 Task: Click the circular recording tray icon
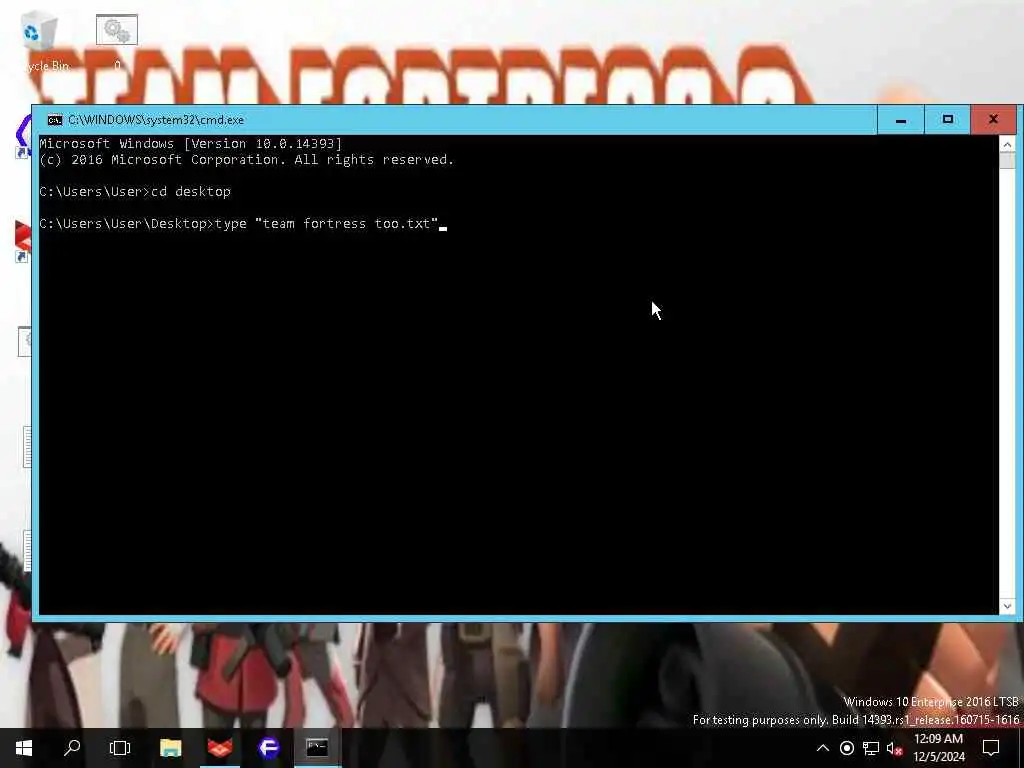click(847, 748)
